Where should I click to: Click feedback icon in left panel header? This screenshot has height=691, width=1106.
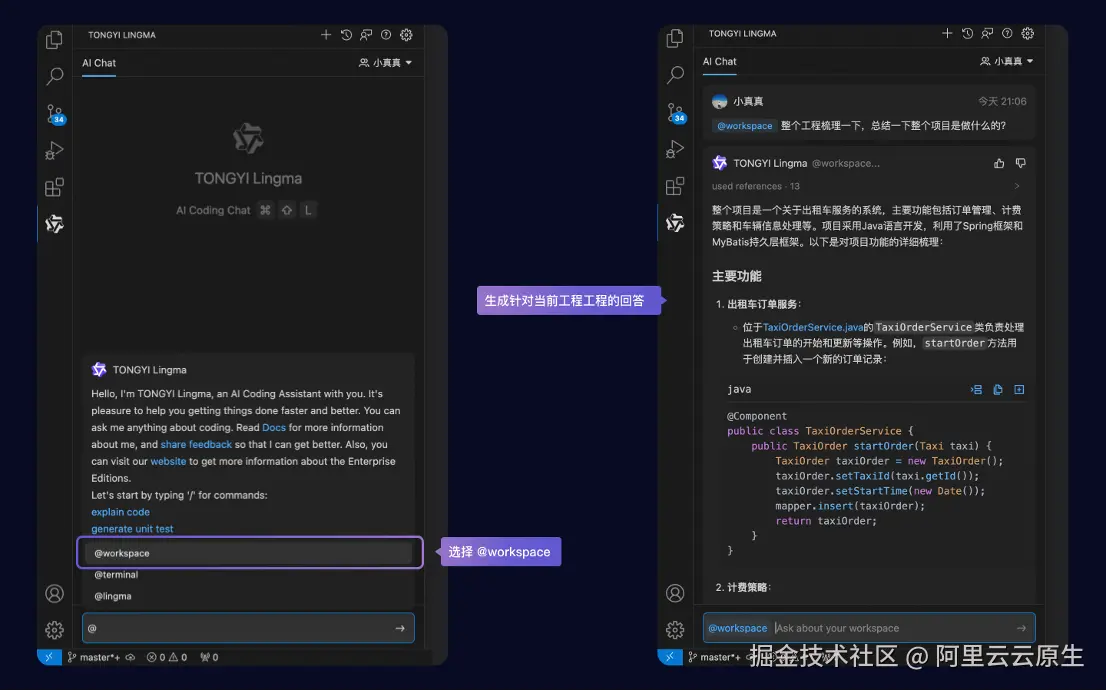click(366, 35)
